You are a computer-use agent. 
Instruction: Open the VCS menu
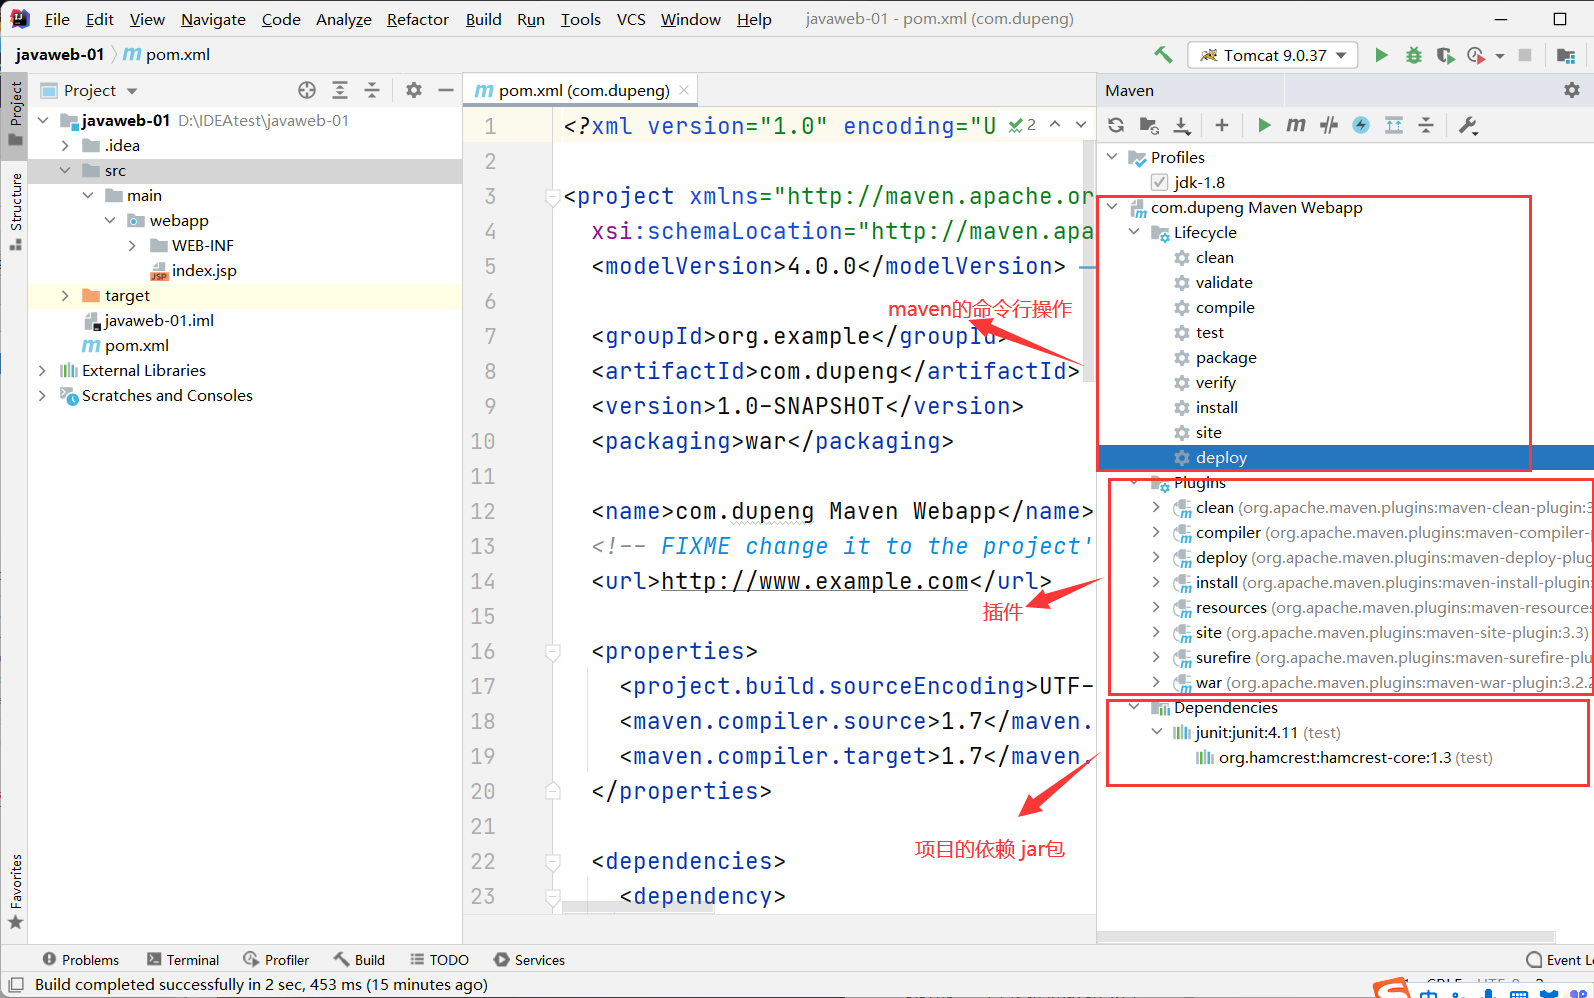tap(631, 19)
